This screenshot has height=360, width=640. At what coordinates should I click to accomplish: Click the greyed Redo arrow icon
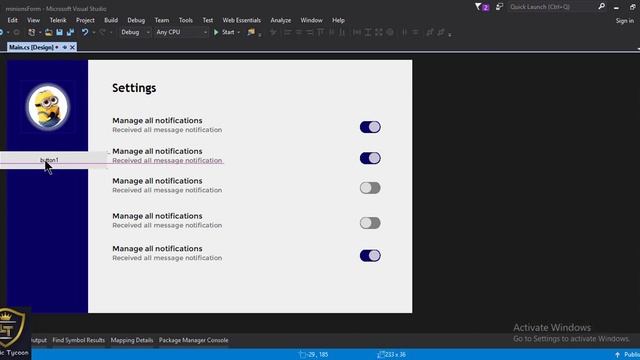pyautogui.click(x=102, y=32)
